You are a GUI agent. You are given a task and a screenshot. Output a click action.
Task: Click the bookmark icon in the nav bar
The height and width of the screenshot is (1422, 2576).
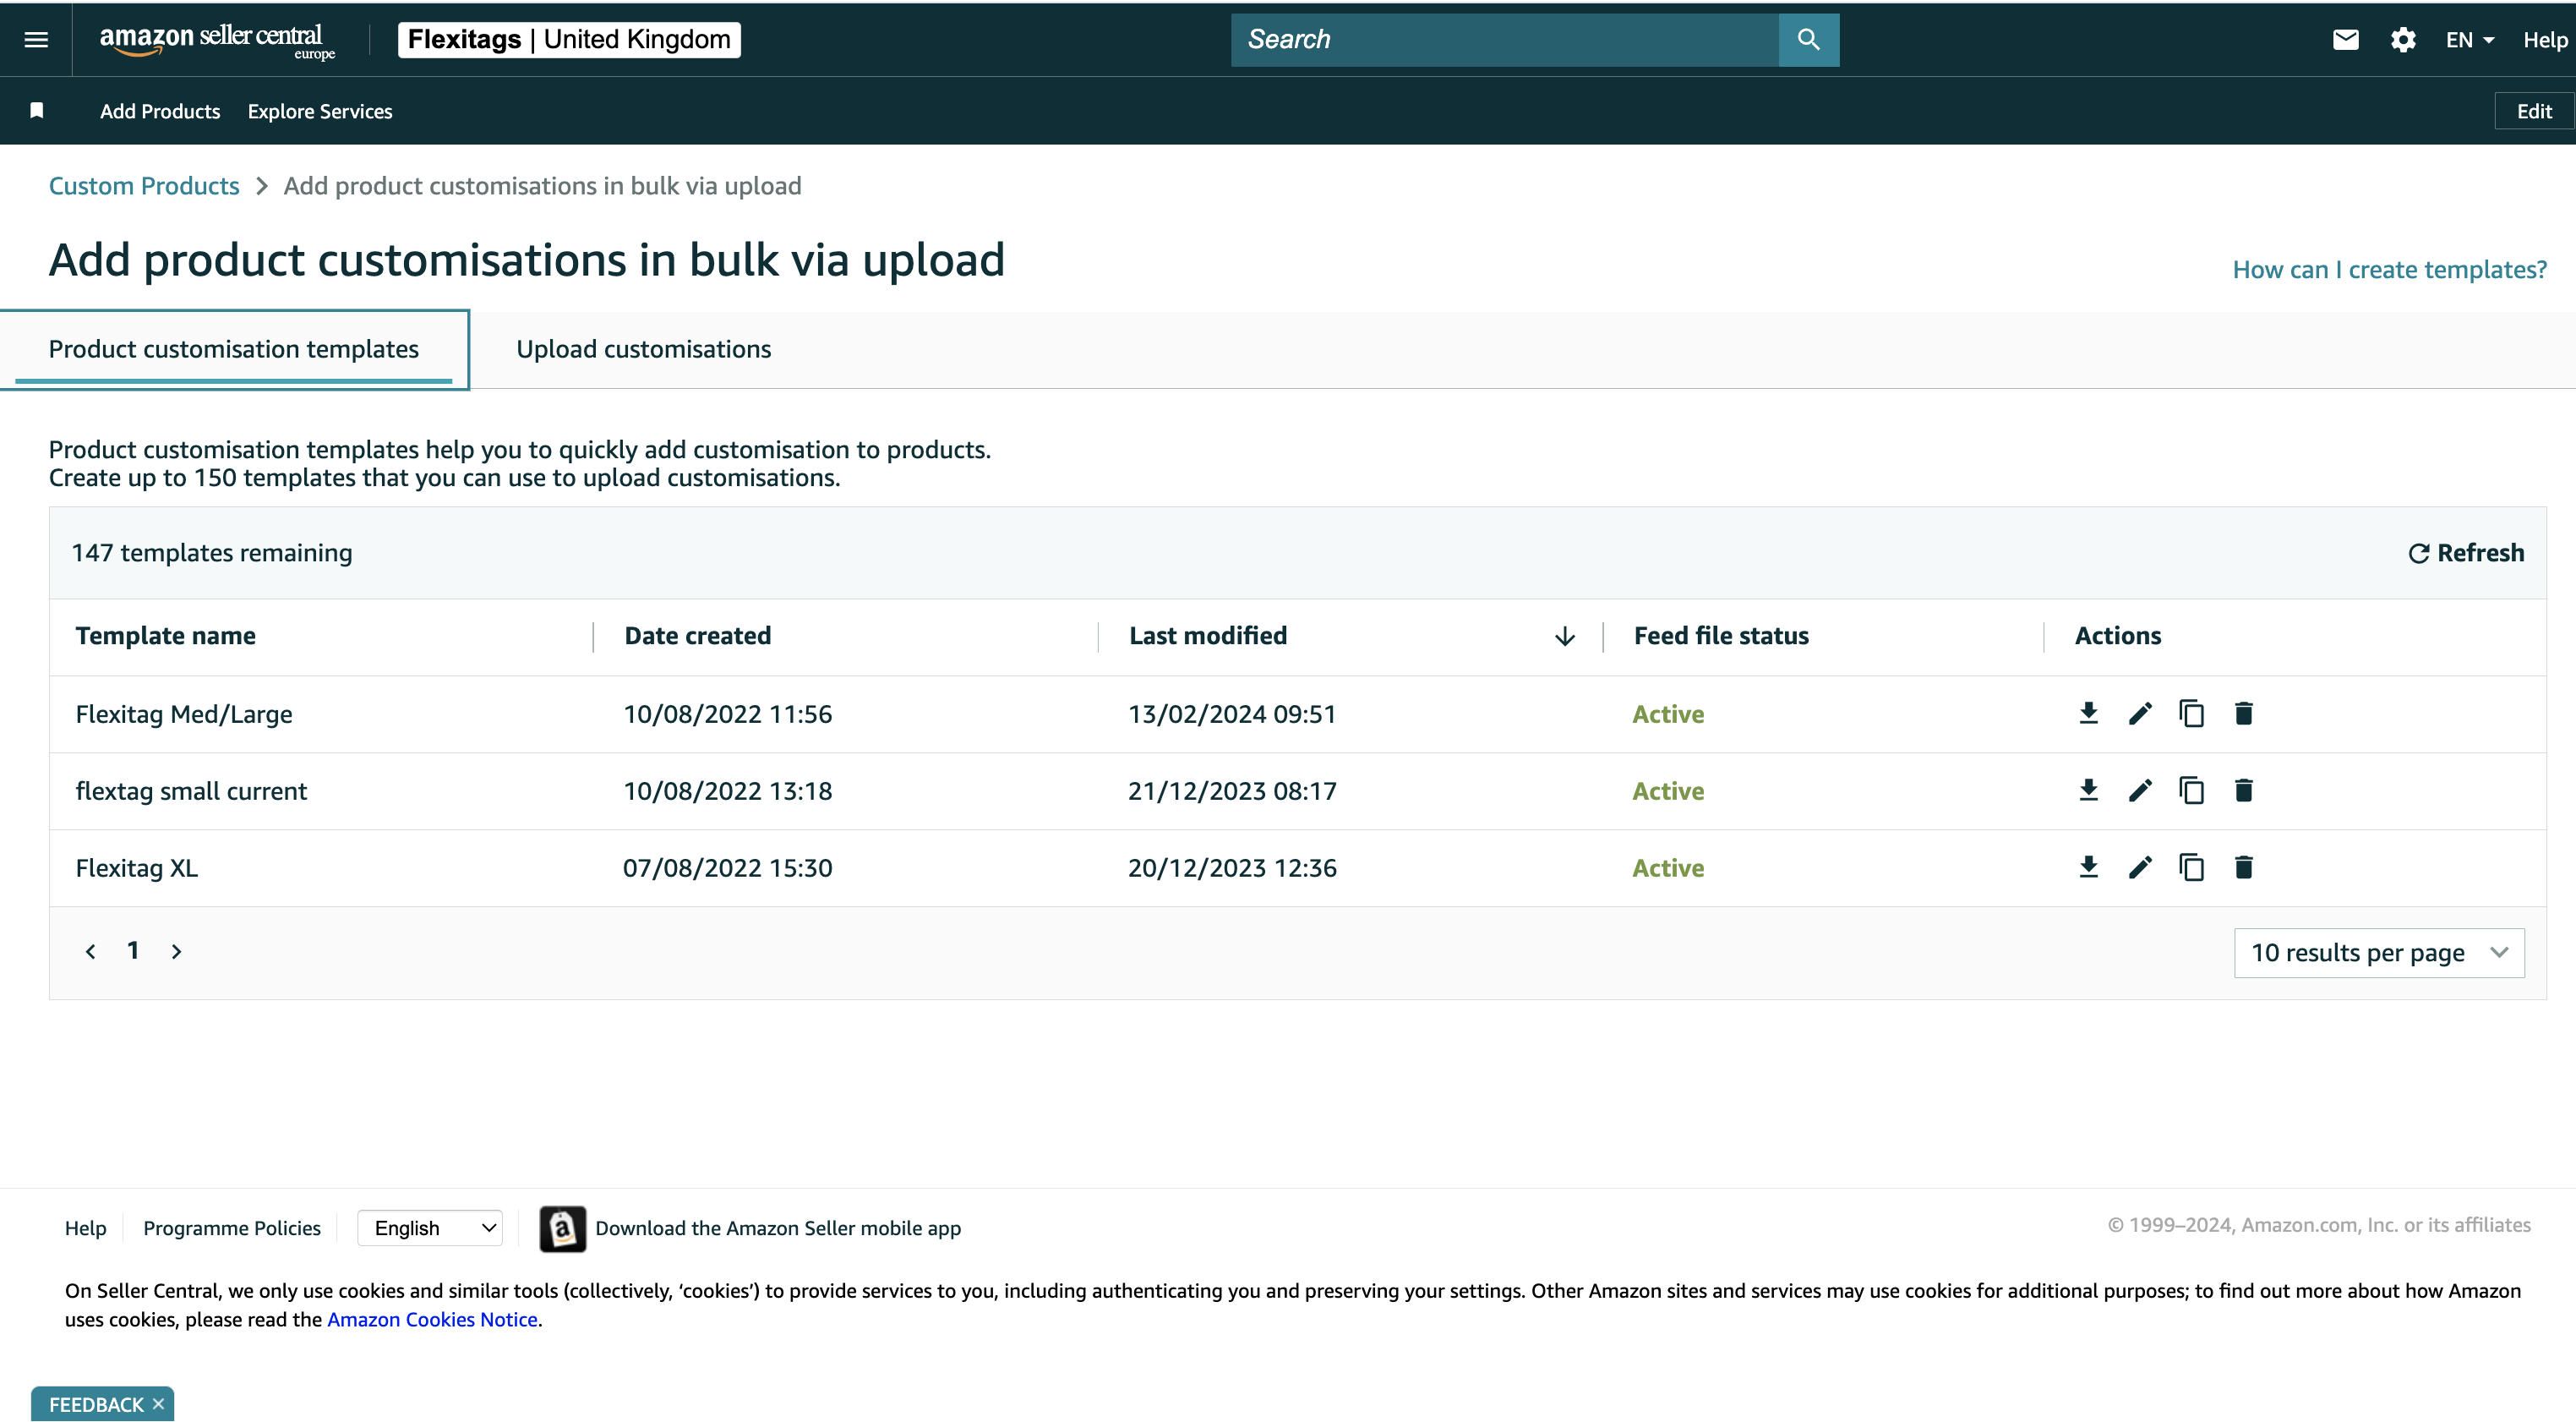tap(37, 111)
